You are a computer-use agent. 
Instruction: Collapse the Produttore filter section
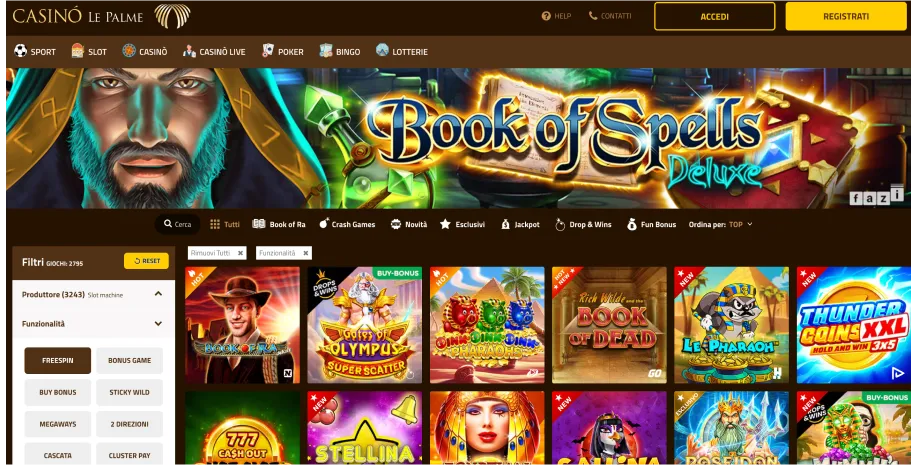click(158, 294)
